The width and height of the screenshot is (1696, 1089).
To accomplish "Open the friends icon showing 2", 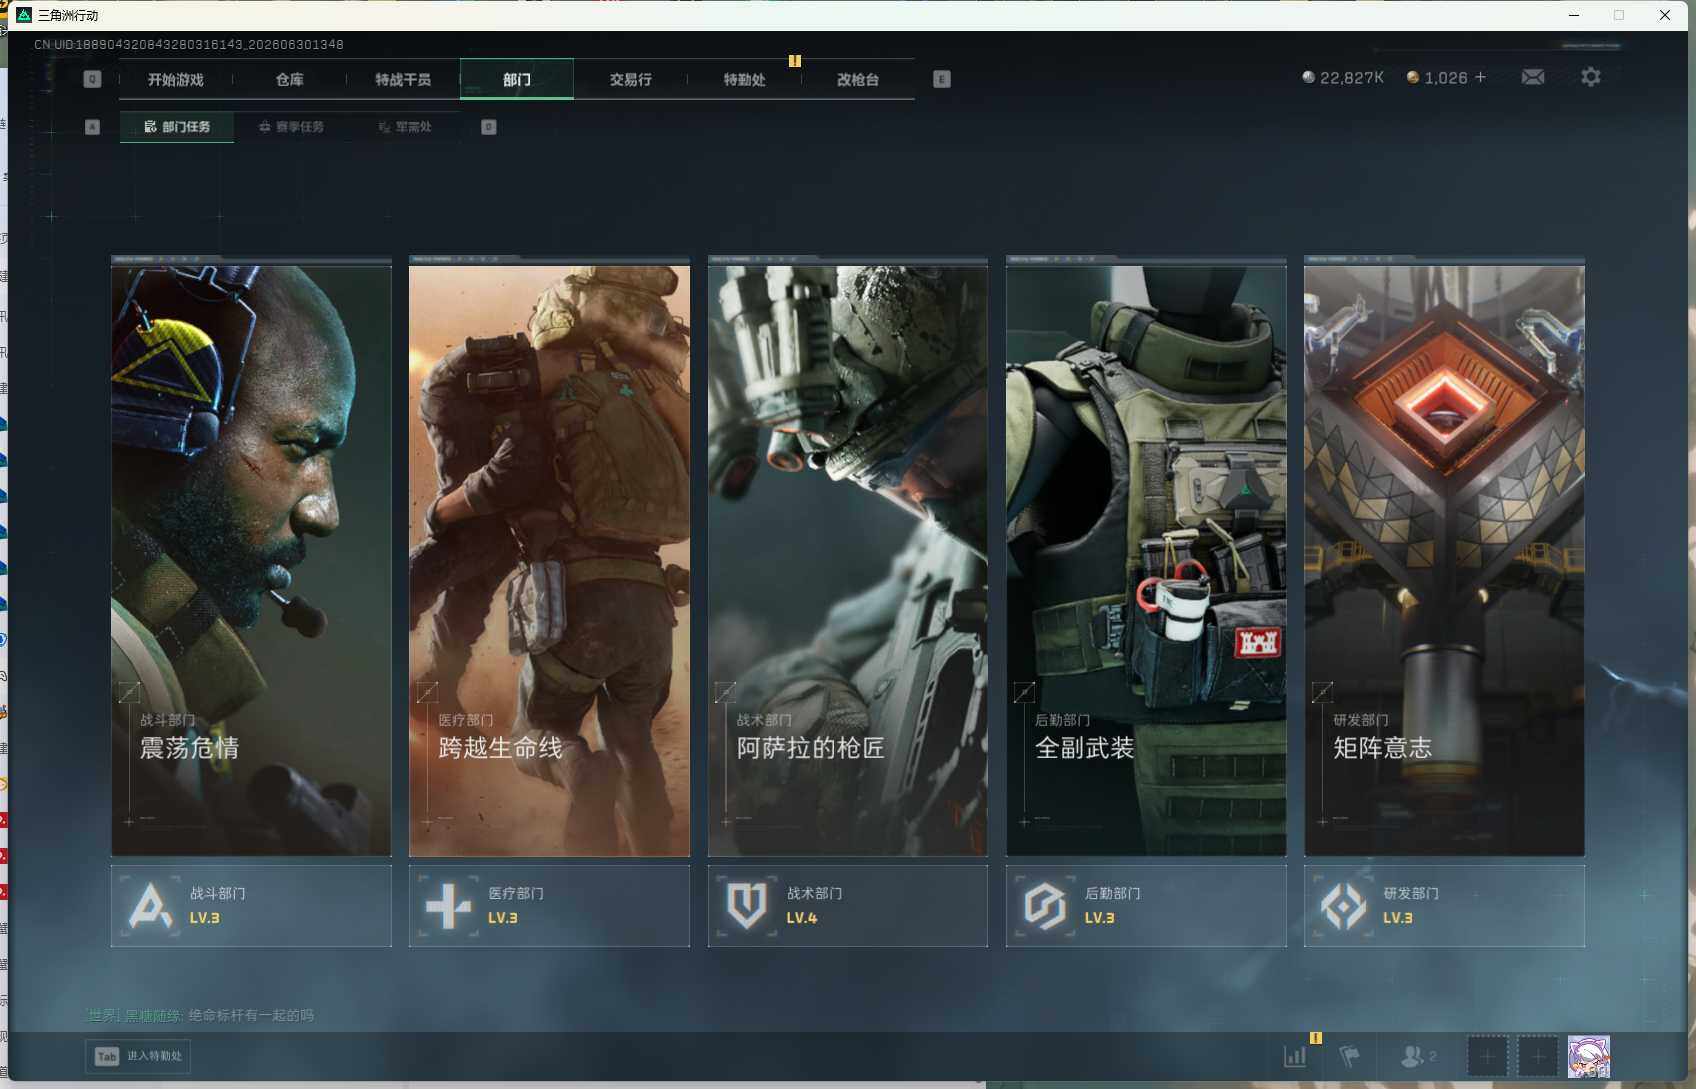I will [x=1418, y=1056].
